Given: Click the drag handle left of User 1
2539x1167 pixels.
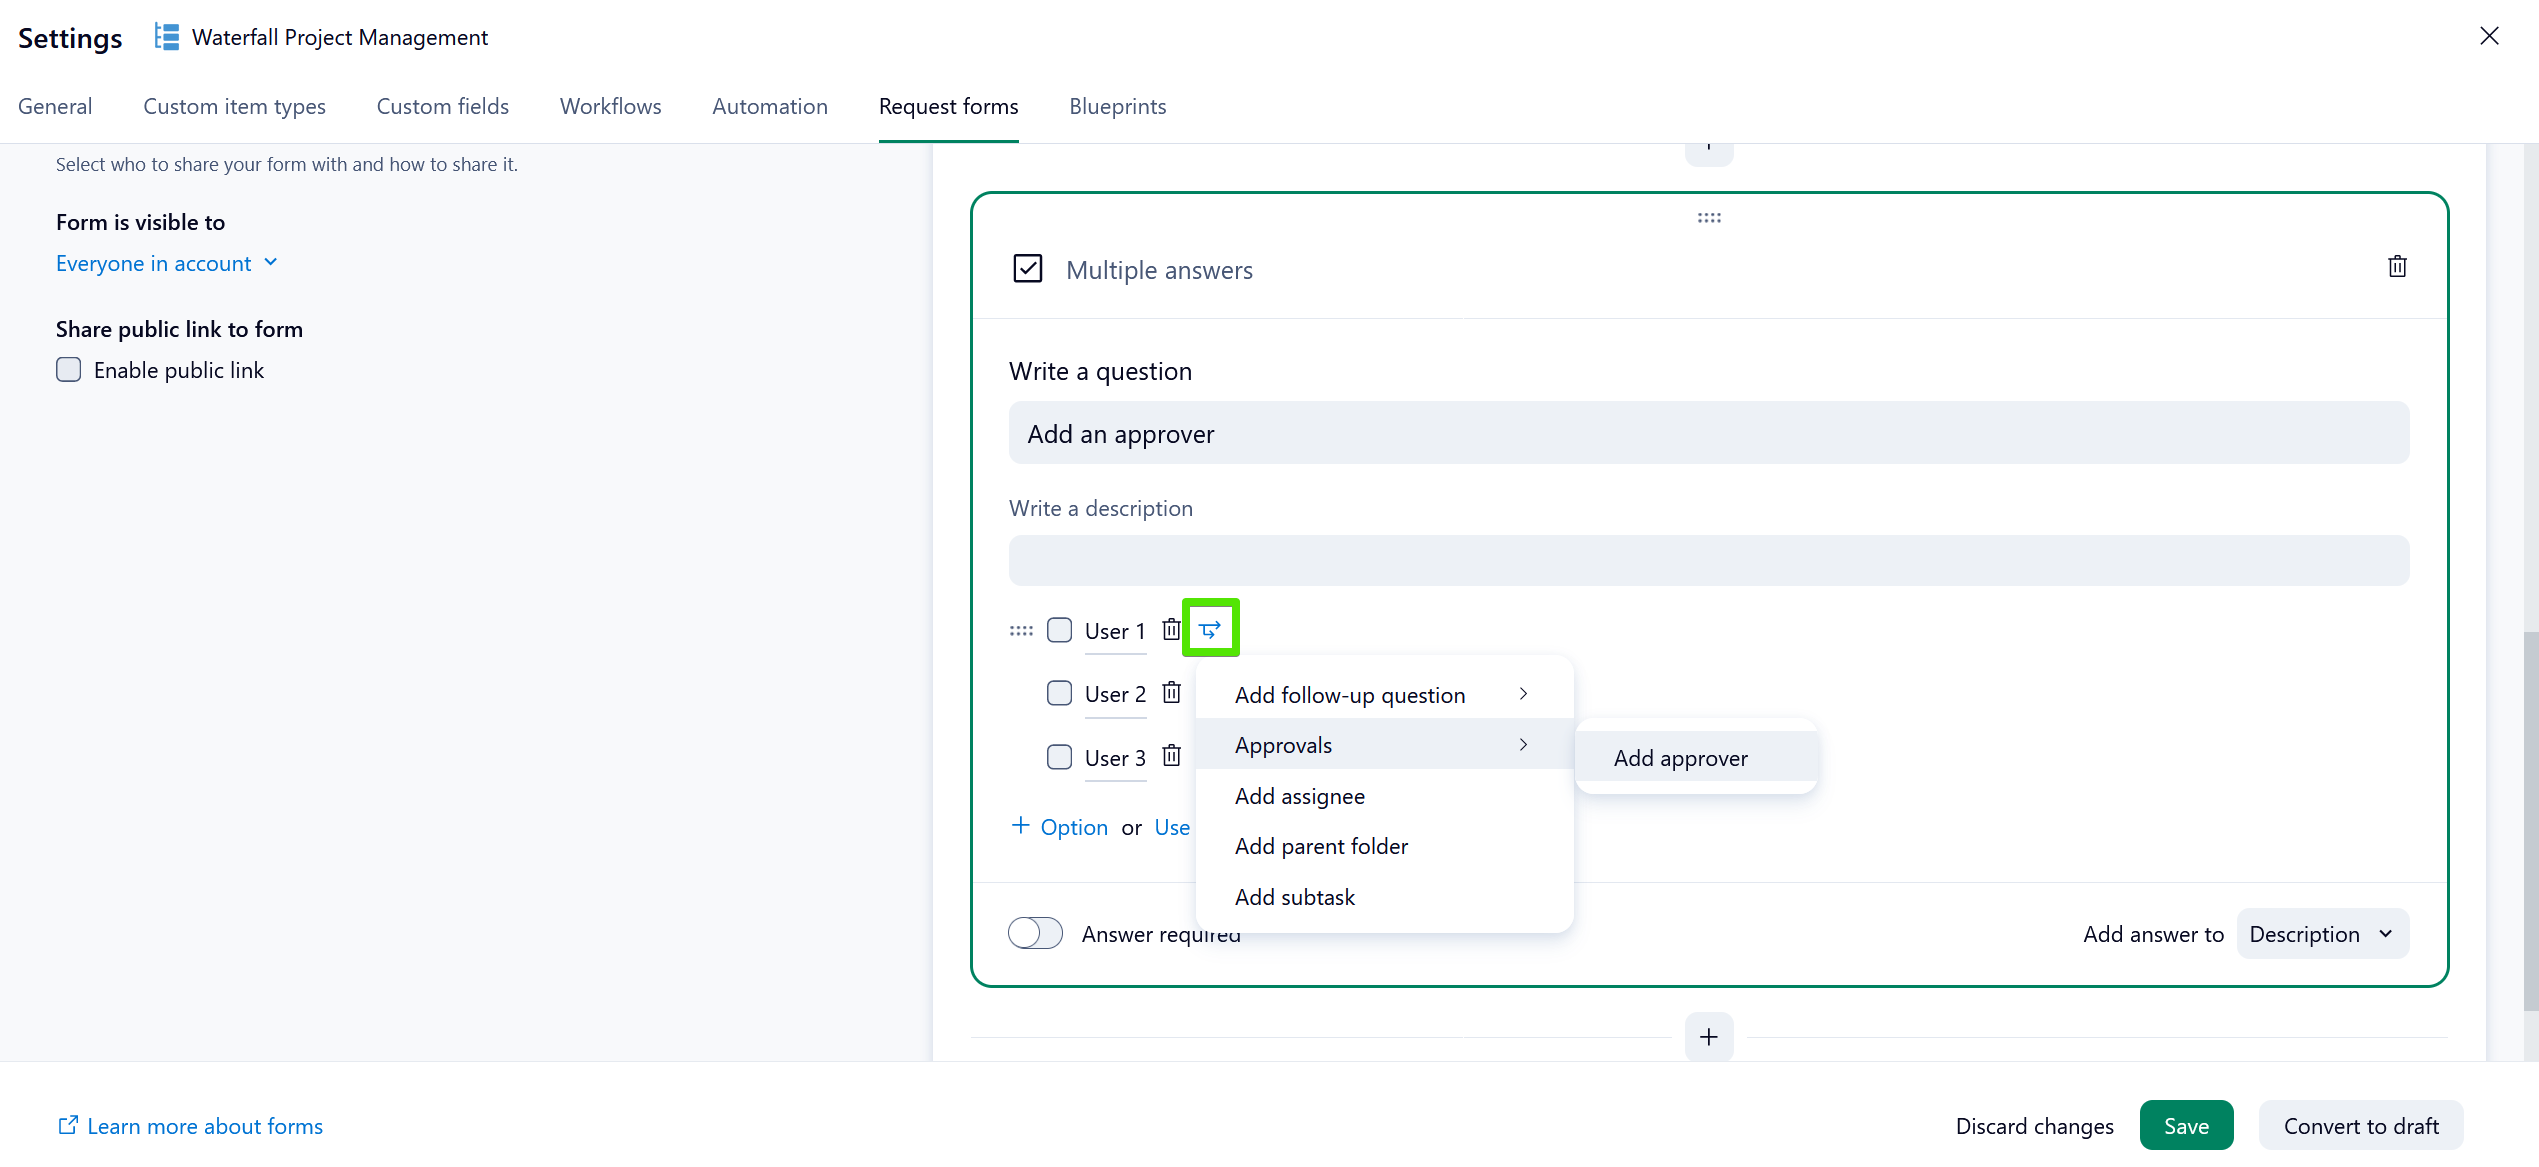Looking at the screenshot, I should (x=1021, y=631).
